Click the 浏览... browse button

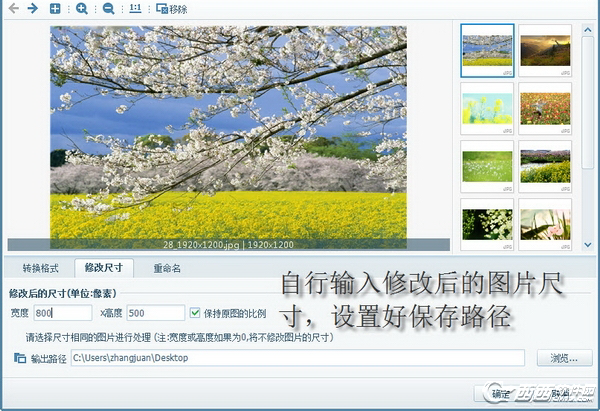[564, 358]
